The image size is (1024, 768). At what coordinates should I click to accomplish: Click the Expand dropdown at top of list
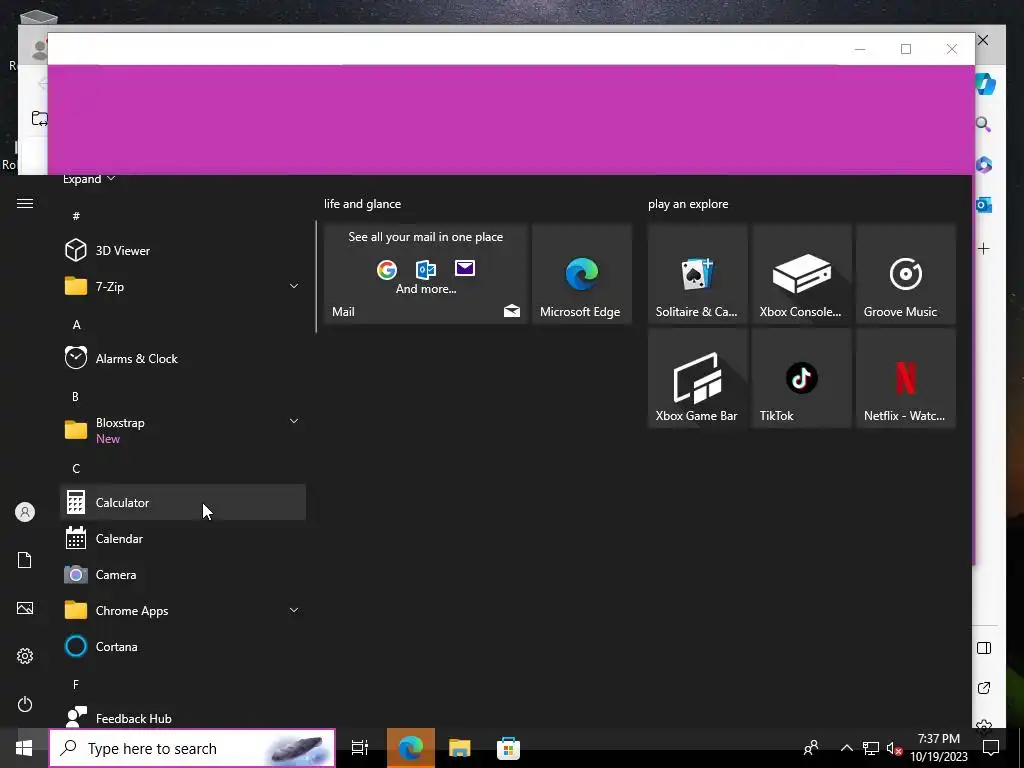pos(89,179)
